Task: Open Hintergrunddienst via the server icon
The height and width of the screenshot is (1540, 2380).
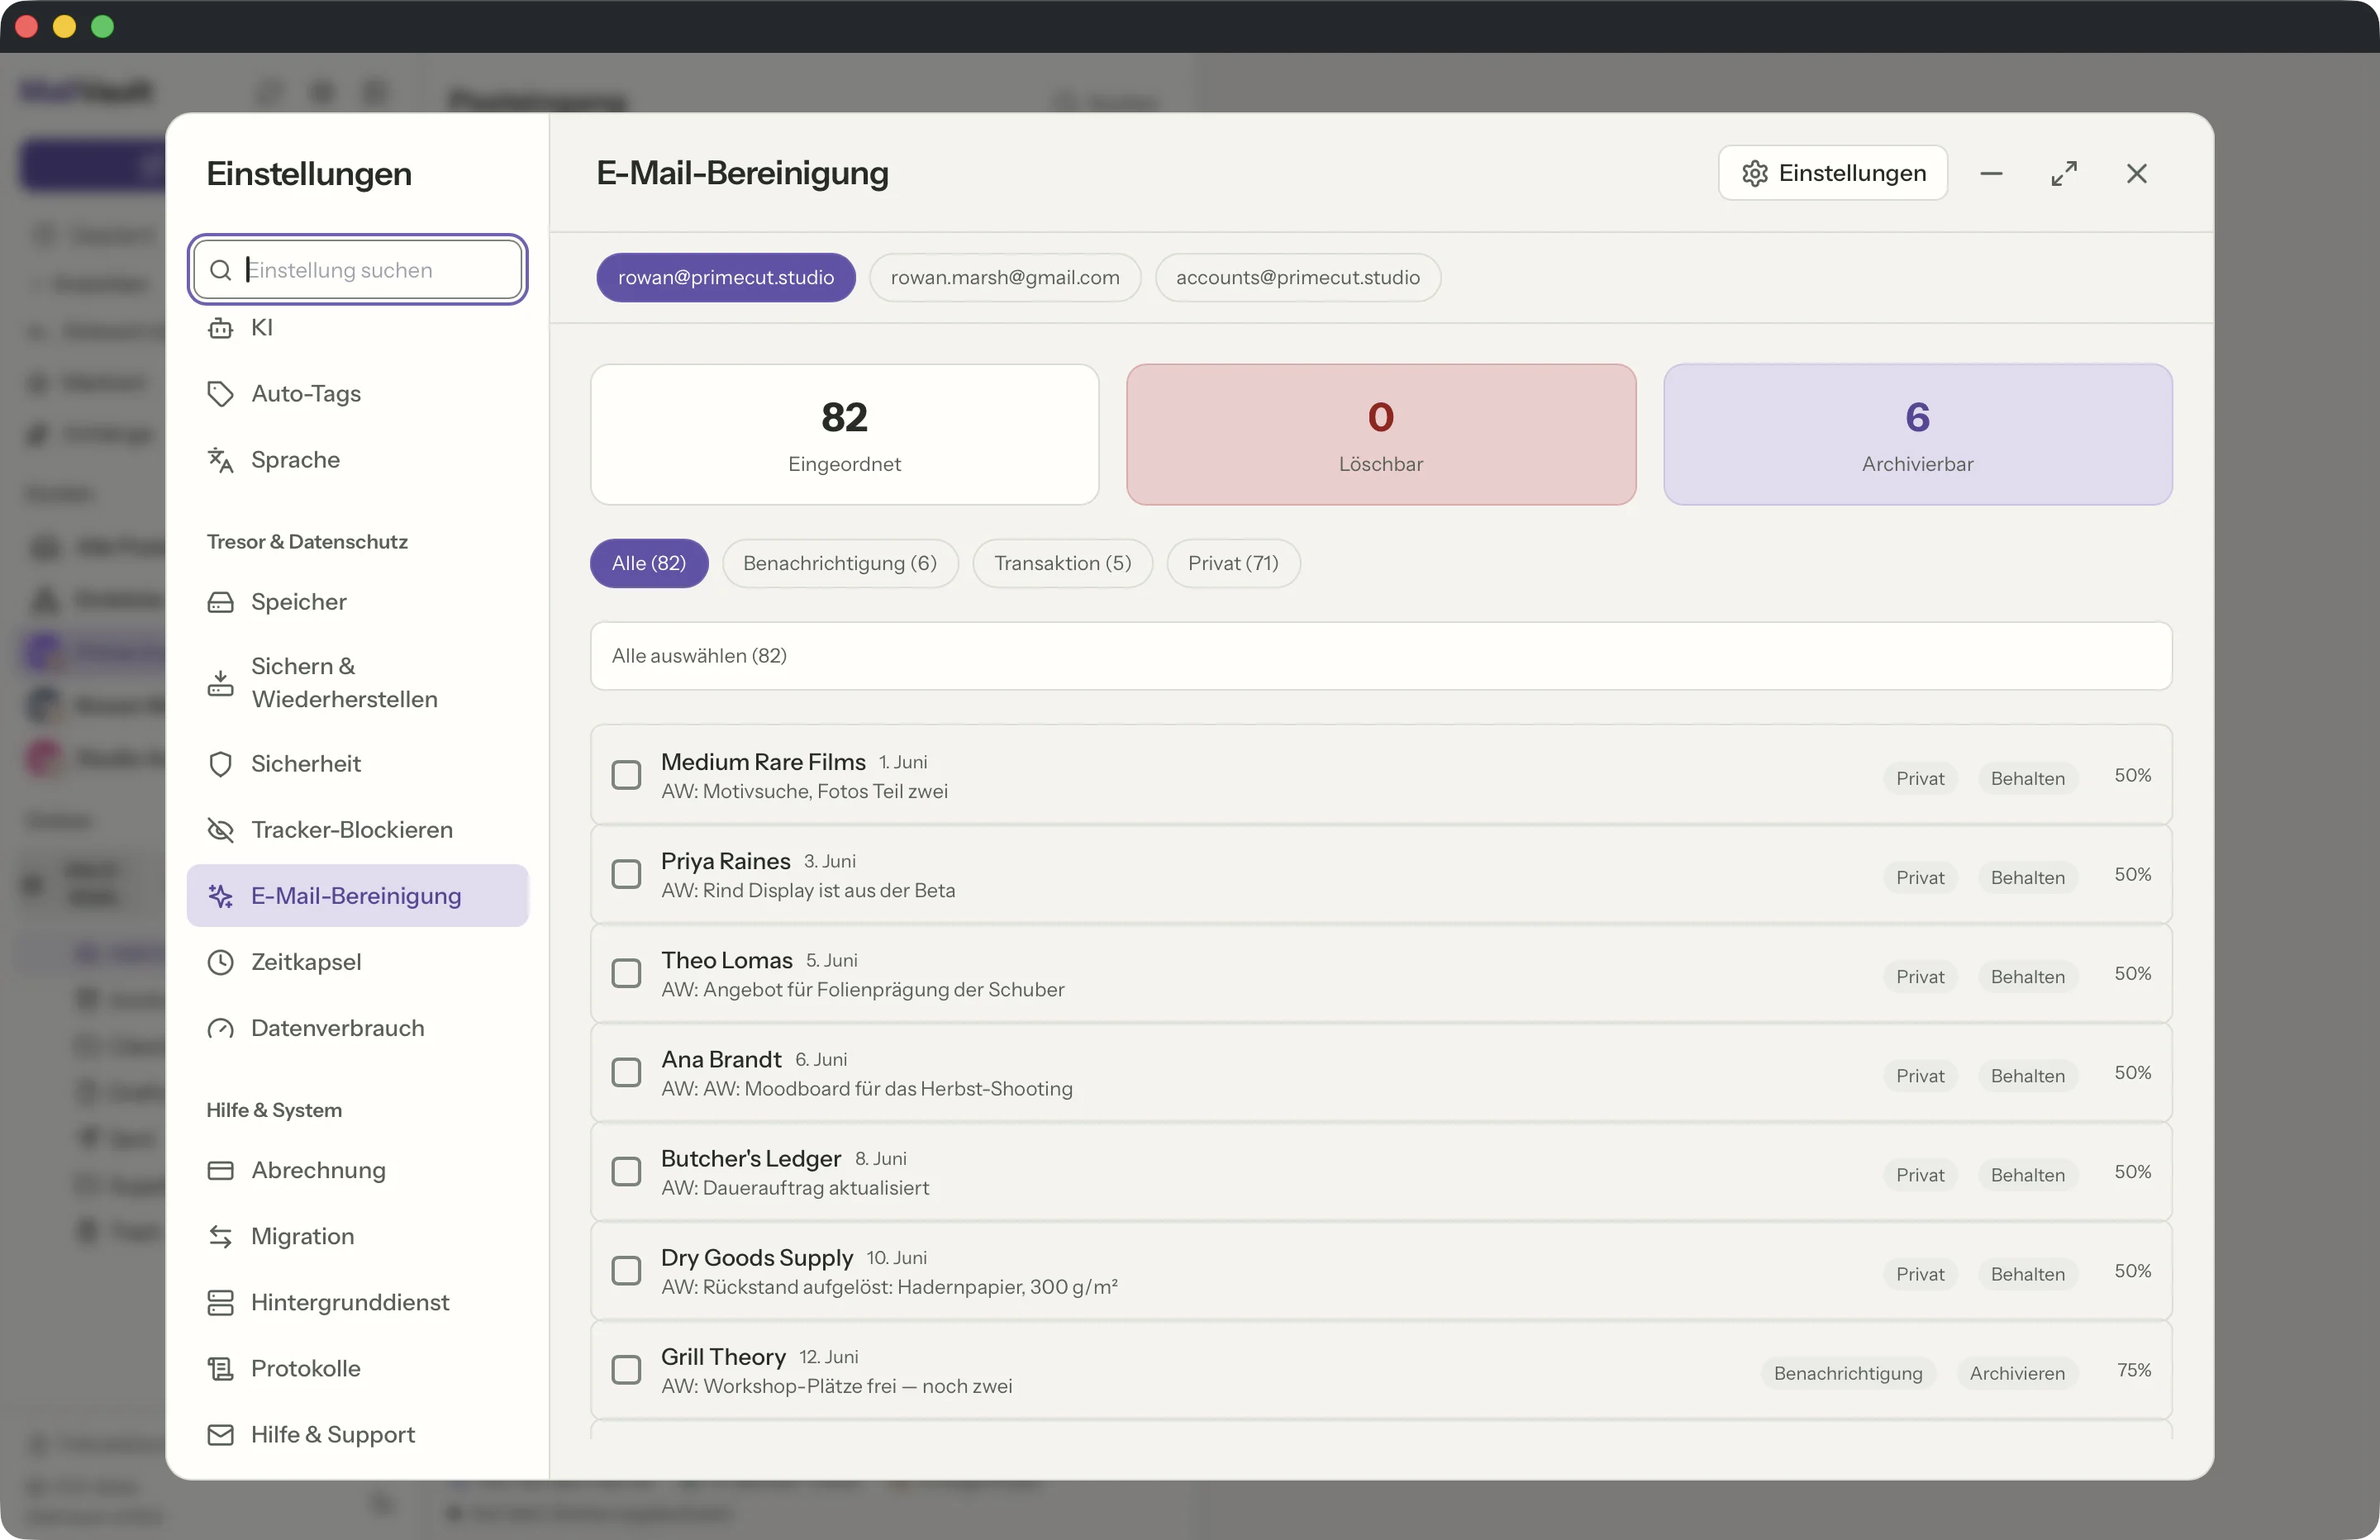Action: click(220, 1302)
